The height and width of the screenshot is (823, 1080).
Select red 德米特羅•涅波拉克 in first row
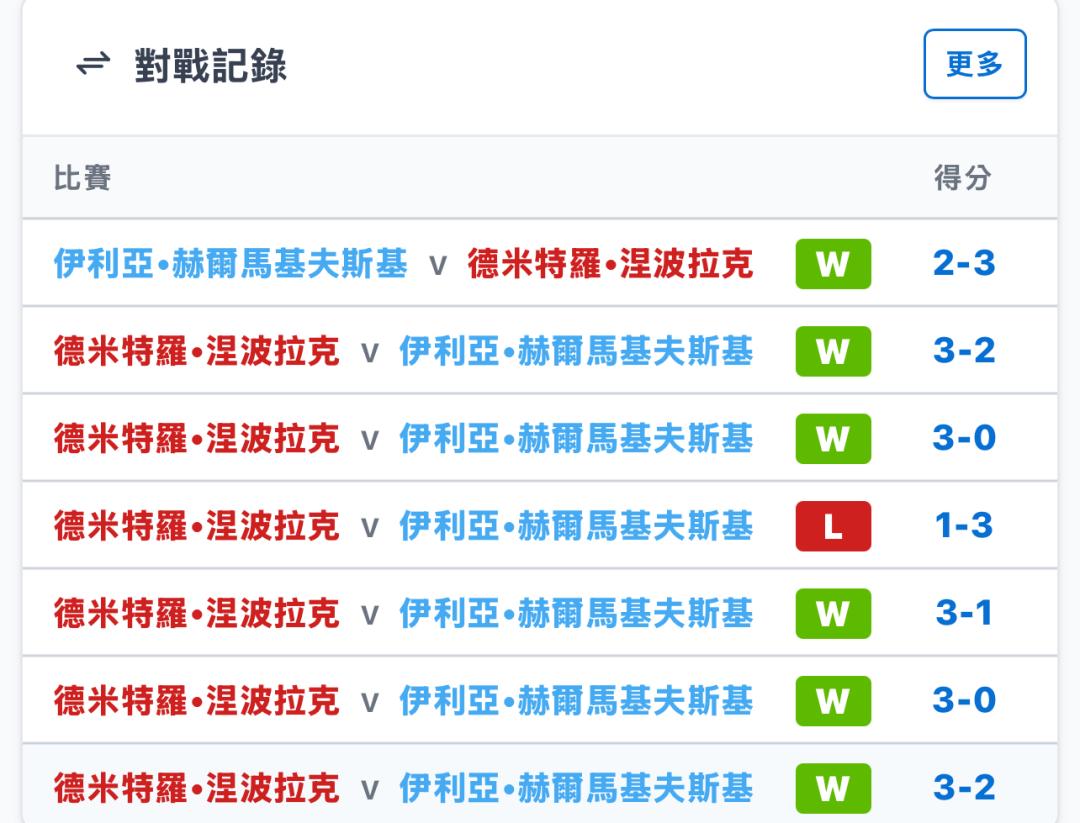(x=610, y=264)
